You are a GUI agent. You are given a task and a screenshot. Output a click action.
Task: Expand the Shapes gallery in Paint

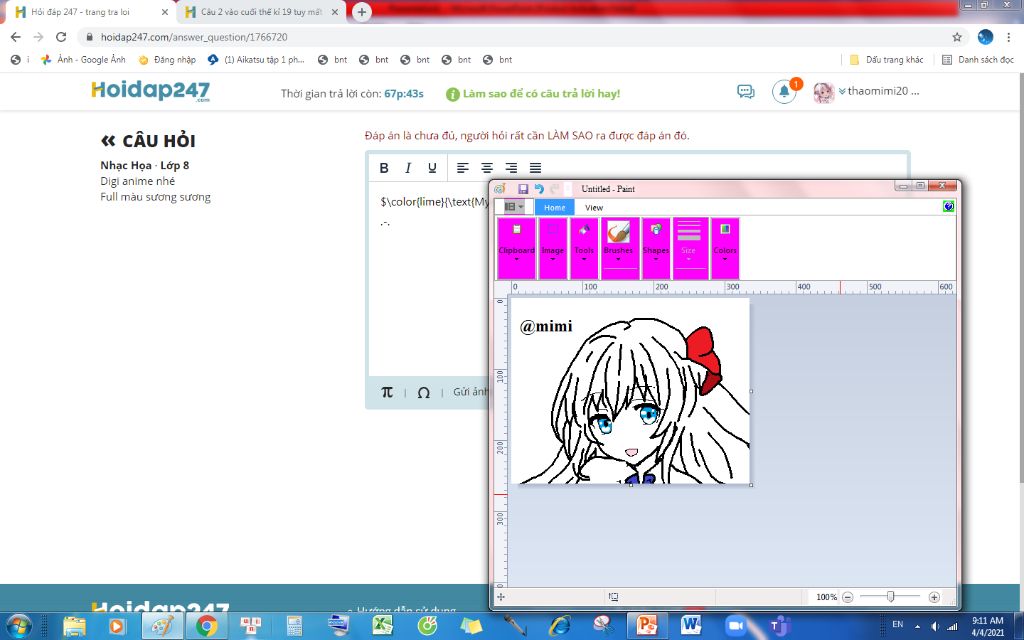pyautogui.click(x=656, y=248)
